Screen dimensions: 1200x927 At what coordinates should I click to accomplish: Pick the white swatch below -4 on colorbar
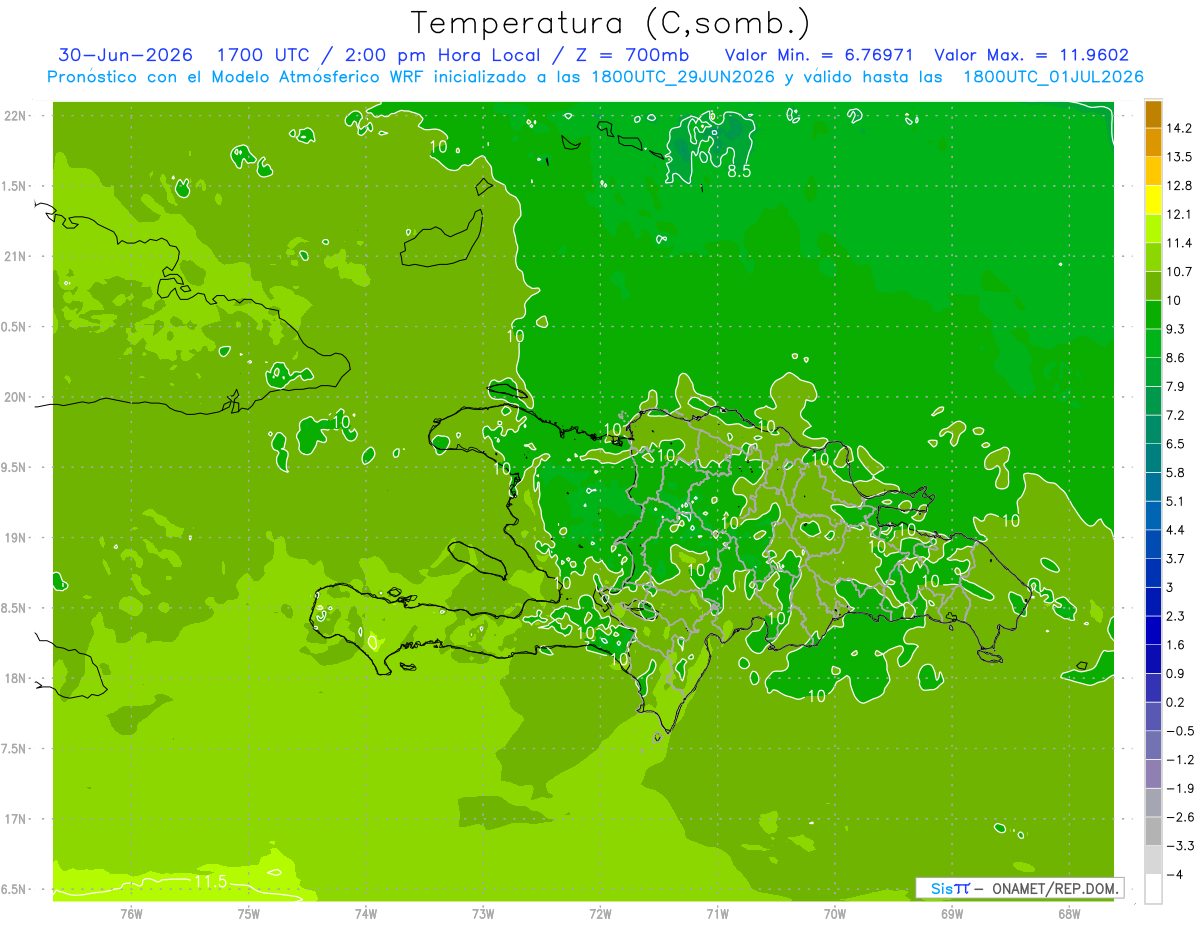click(x=1153, y=888)
